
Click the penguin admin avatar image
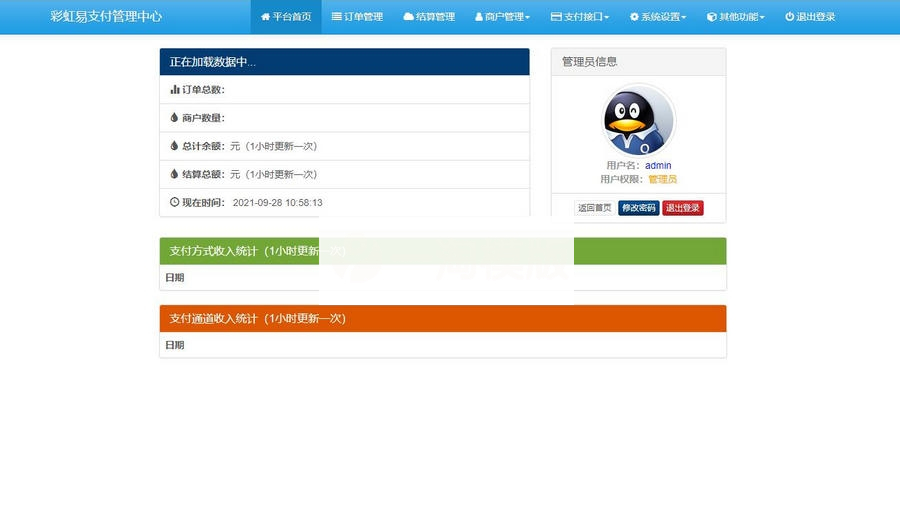638,120
